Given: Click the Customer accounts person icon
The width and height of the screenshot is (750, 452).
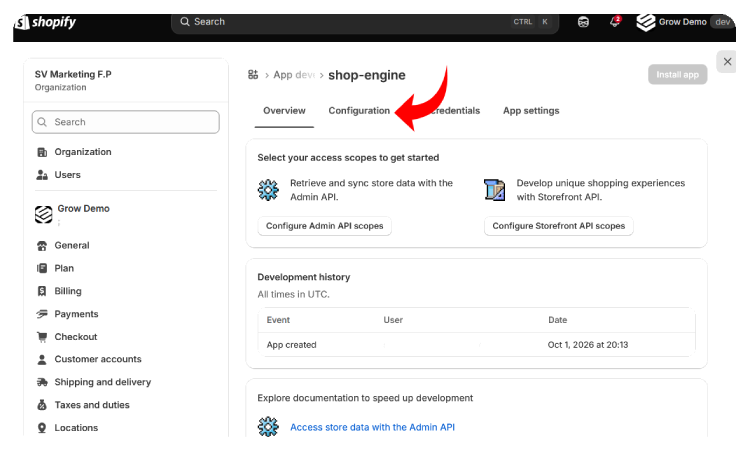Looking at the screenshot, I should (42, 360).
